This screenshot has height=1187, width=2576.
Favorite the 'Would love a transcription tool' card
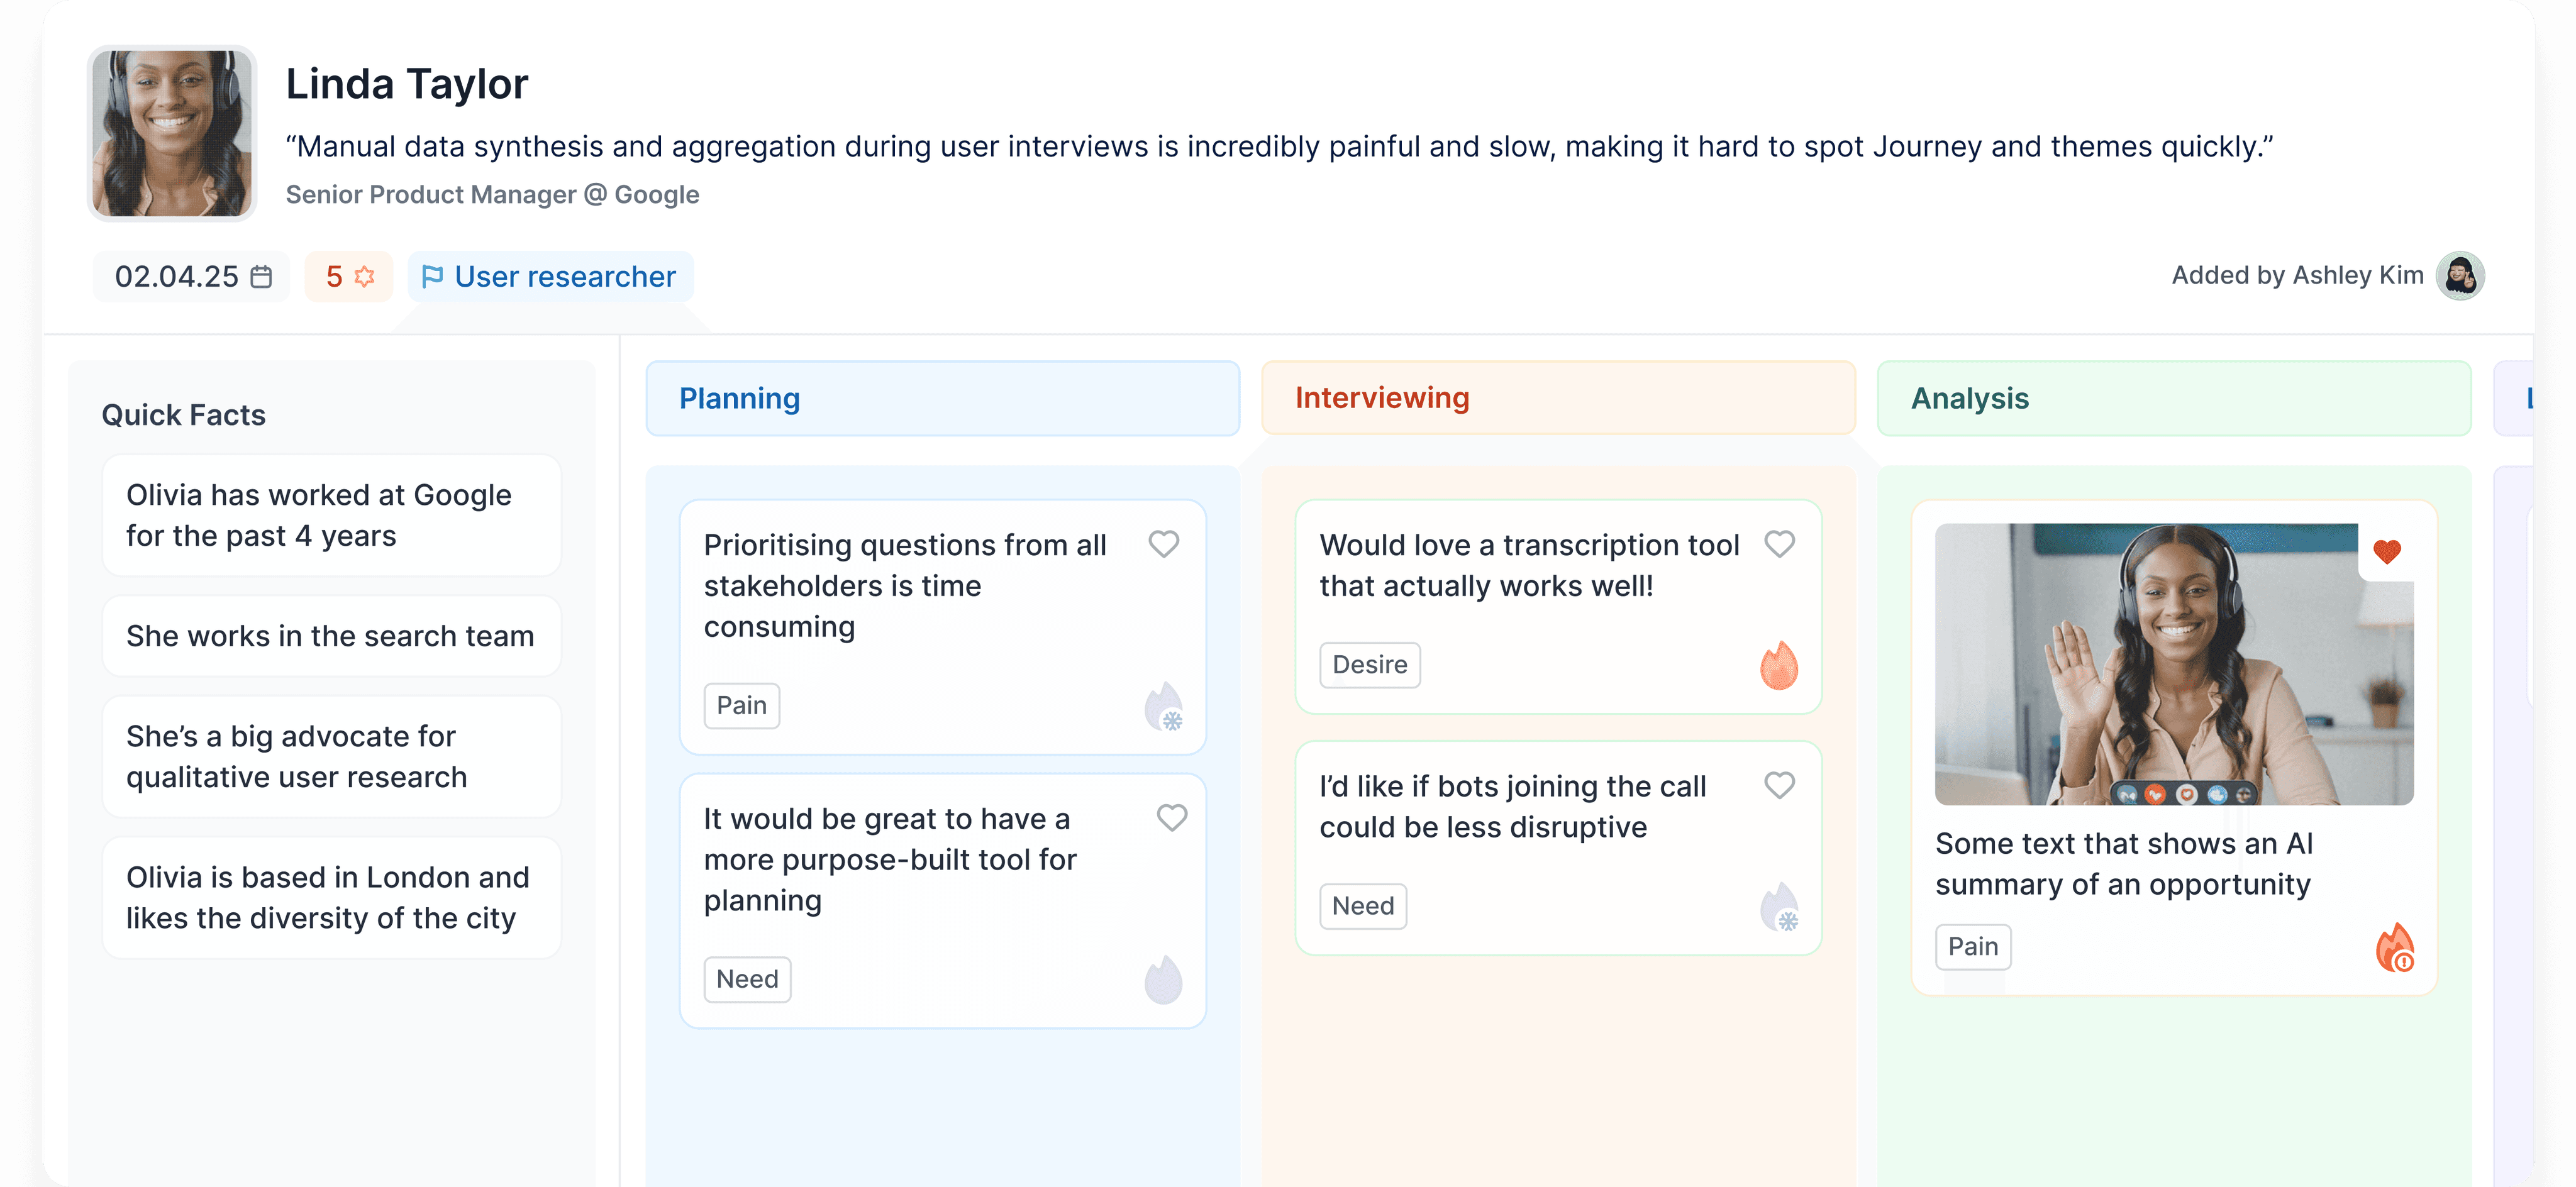click(x=1779, y=544)
